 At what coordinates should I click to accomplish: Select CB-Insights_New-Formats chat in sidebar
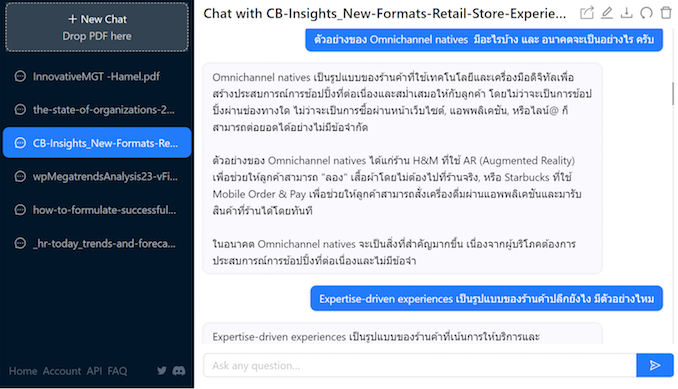(x=97, y=143)
